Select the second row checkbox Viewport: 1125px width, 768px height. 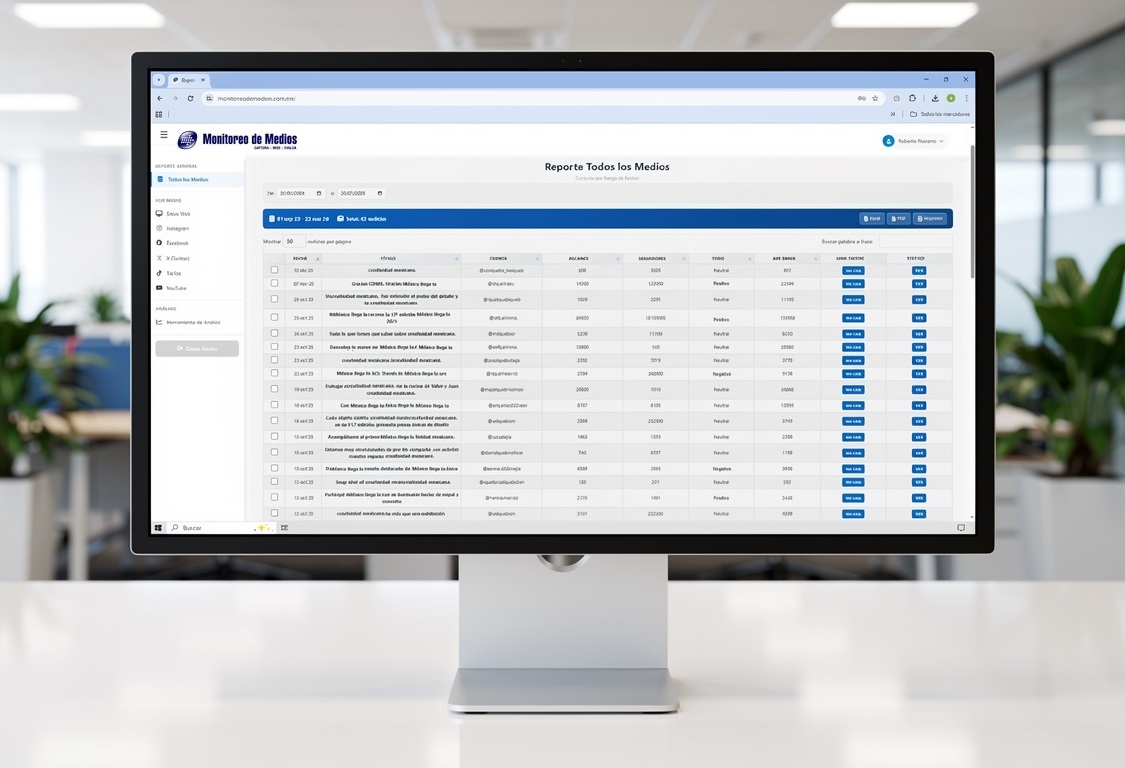tap(274, 283)
